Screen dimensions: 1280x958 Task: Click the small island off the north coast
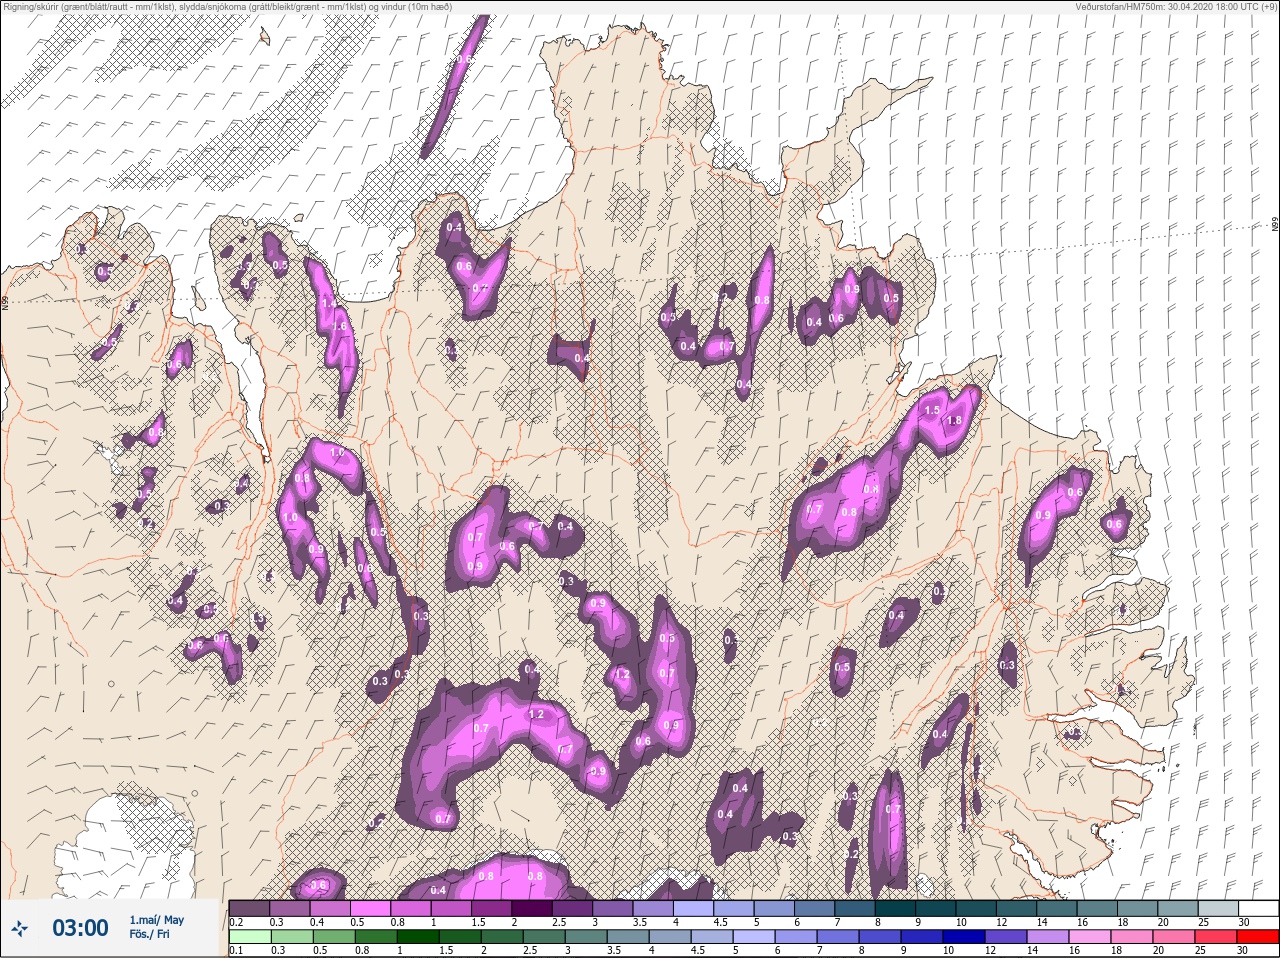coord(264,36)
